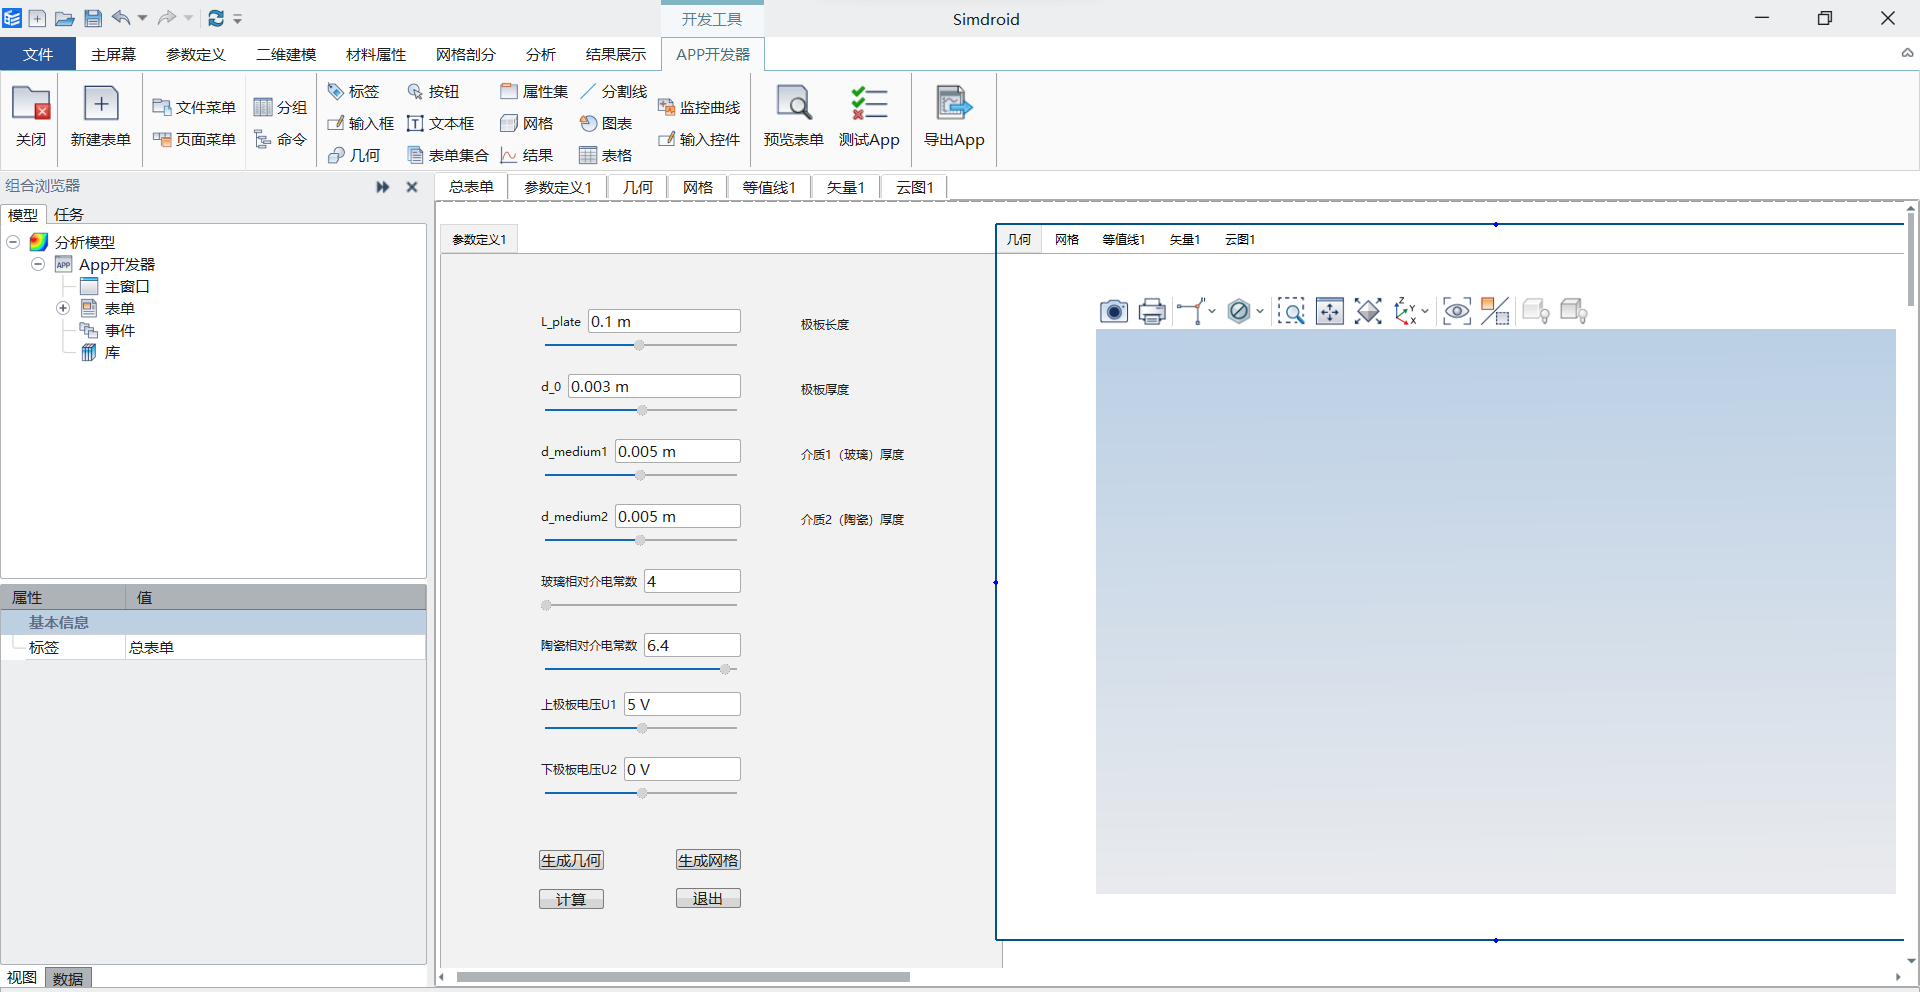Viewport: 1920px width, 992px height.
Task: Insert a 表格 table control
Action: (x=606, y=155)
